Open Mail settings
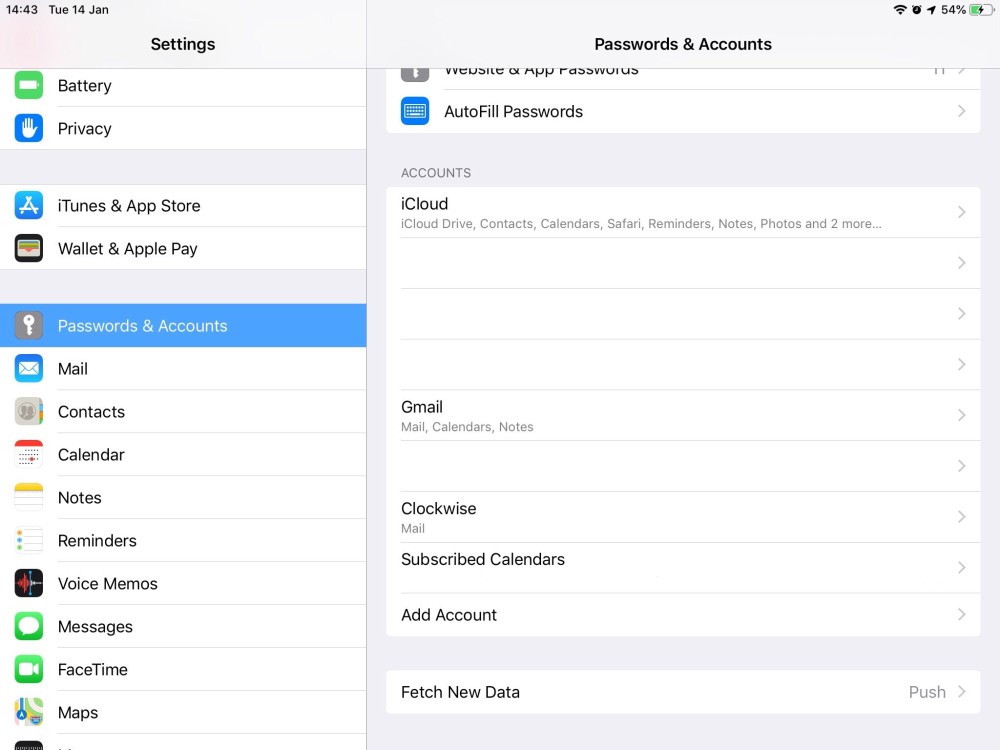This screenshot has width=1000, height=750. pos(183,369)
